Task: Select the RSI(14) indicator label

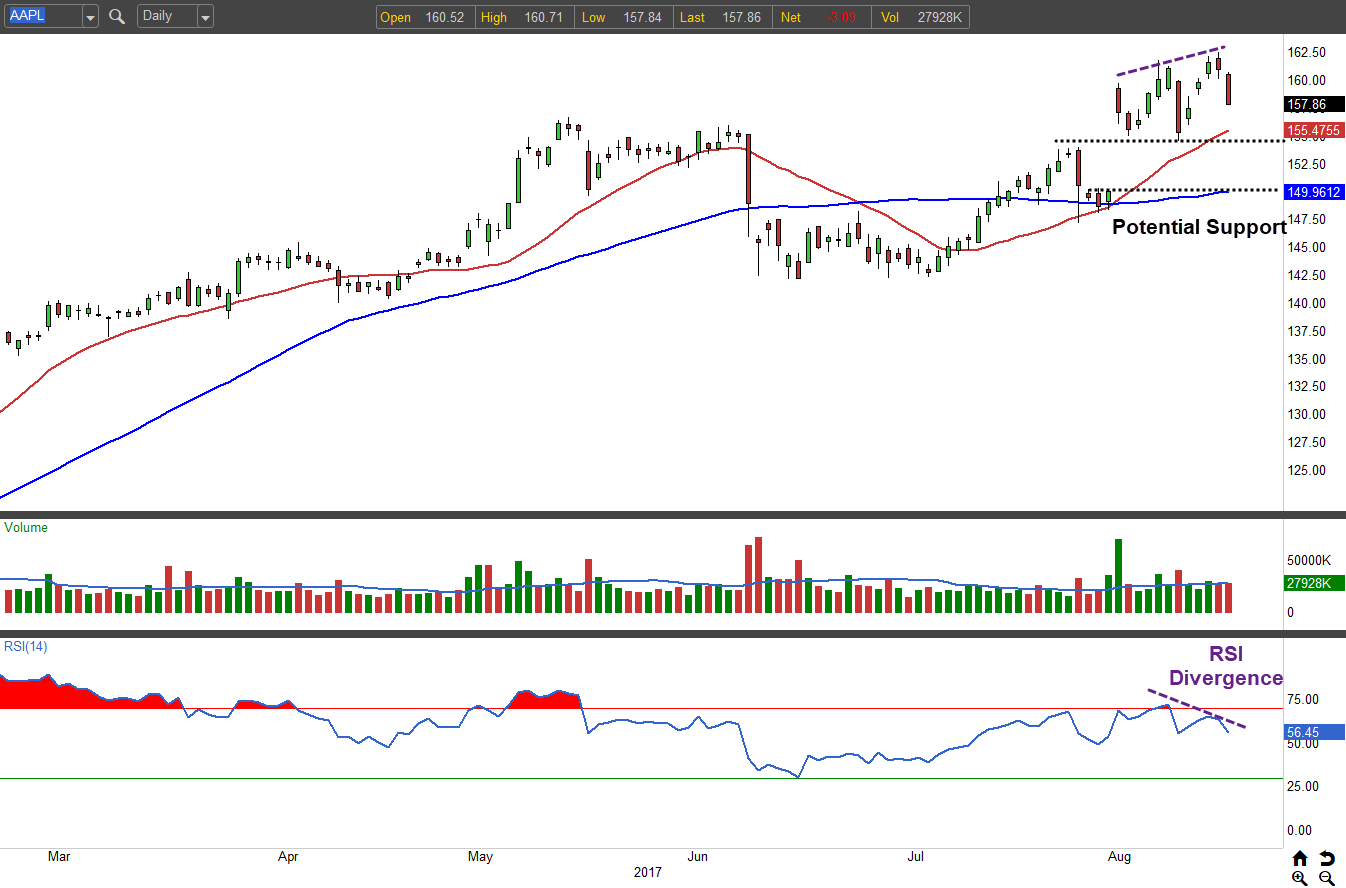Action: 25,647
